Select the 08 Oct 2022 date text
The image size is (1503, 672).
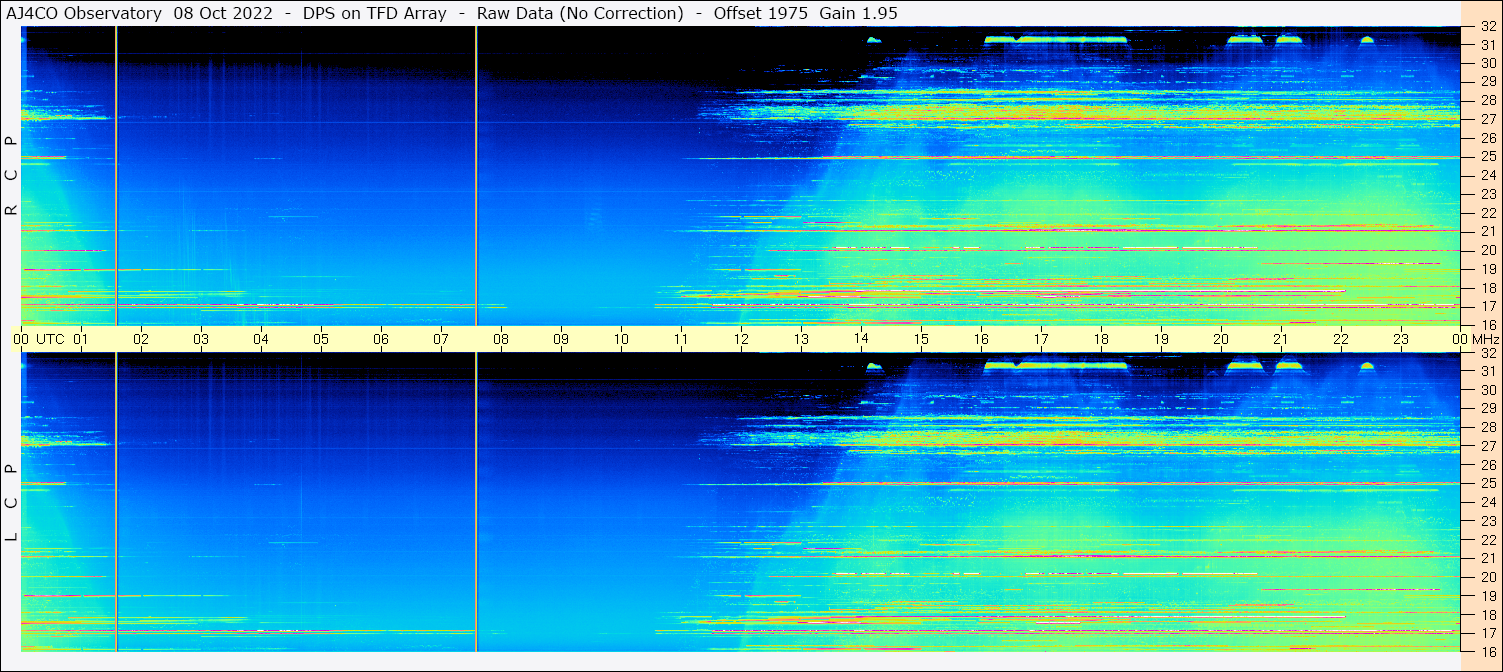point(223,13)
